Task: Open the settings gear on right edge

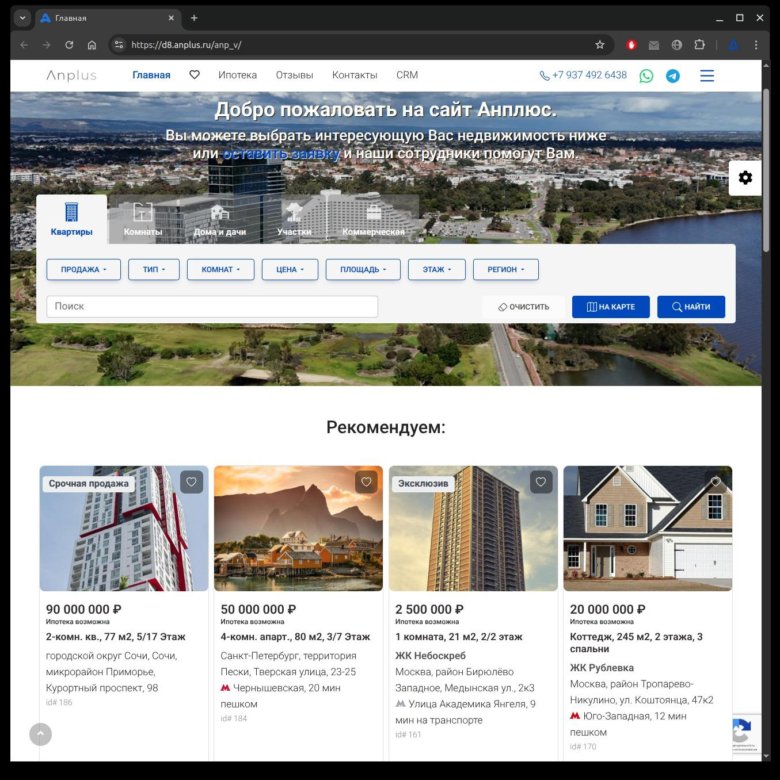Action: [745, 178]
